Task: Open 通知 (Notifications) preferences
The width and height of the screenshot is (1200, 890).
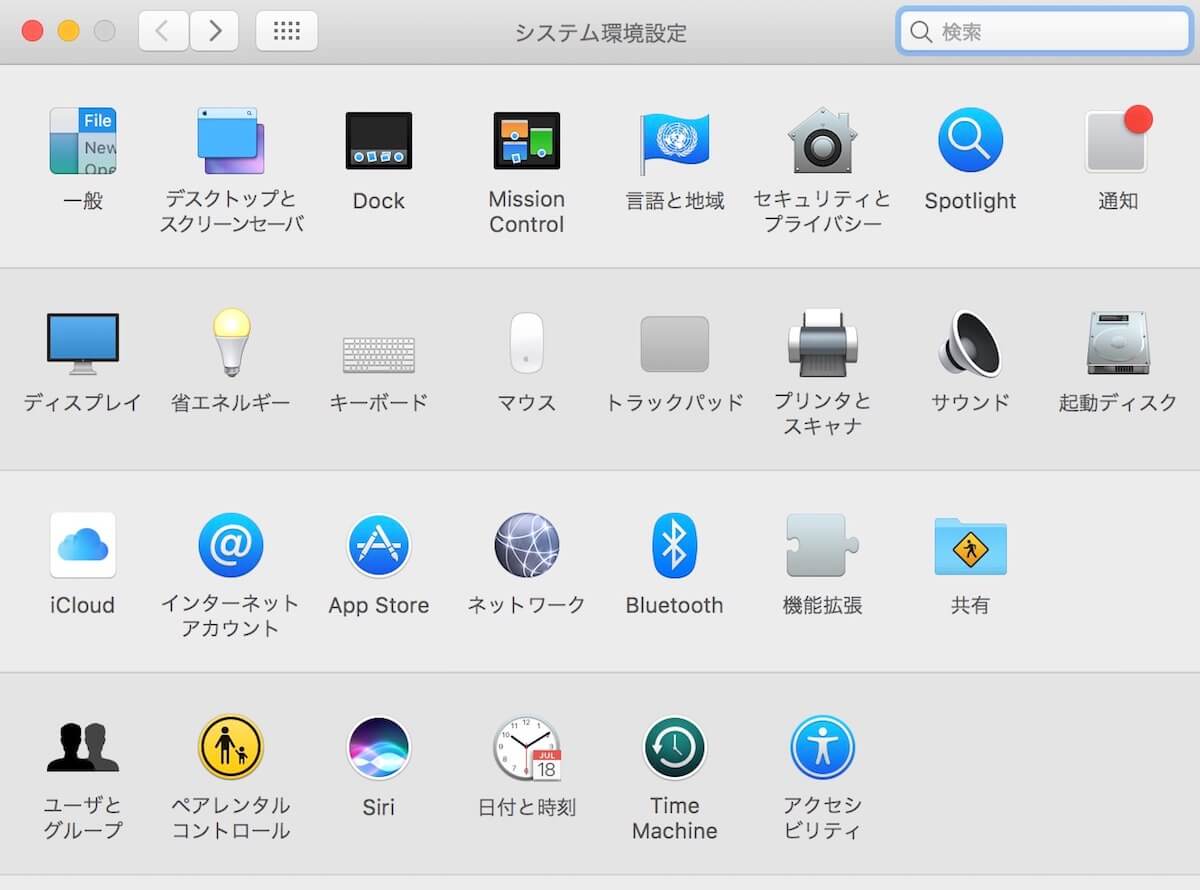Action: (1118, 141)
